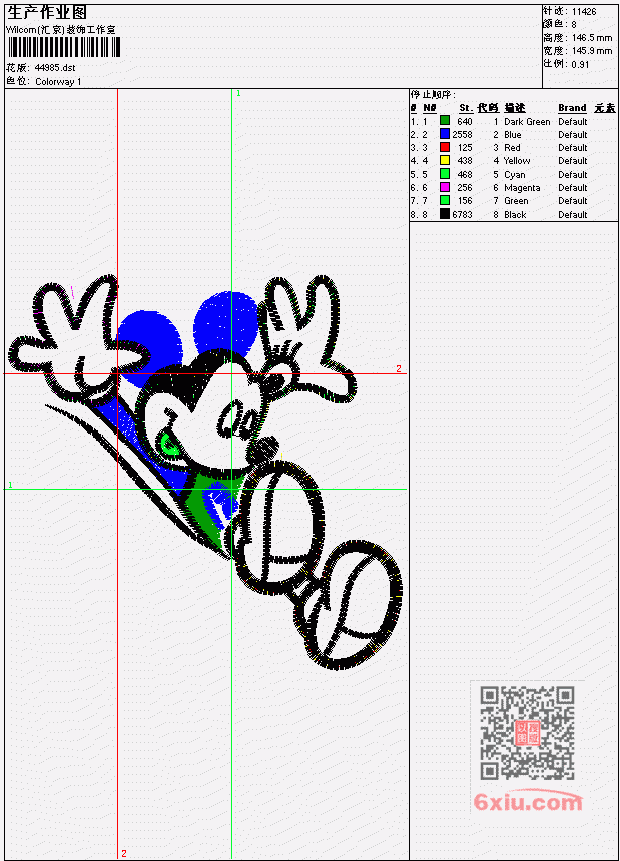Click the stitch count '468'
Image resolution: width=620 pixels, height=861 pixels.
pyautogui.click(x=465, y=175)
